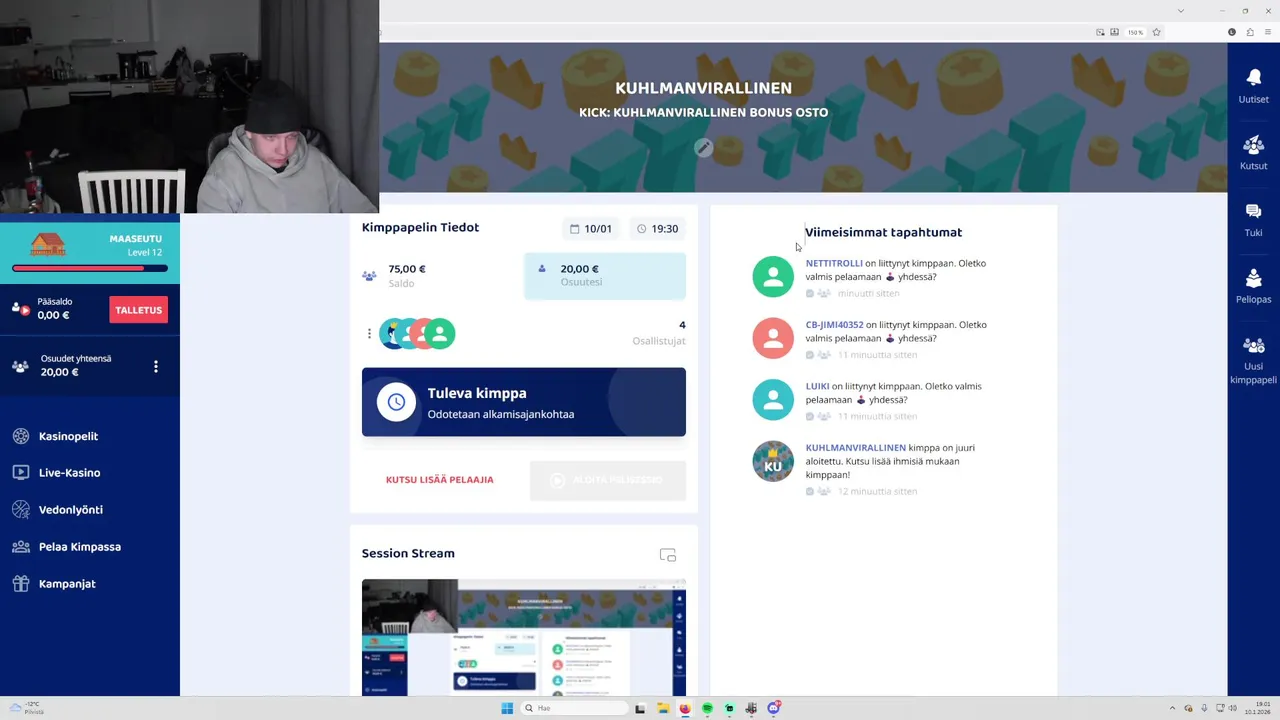Click browser 150% zoom indicator

[x=1135, y=32]
